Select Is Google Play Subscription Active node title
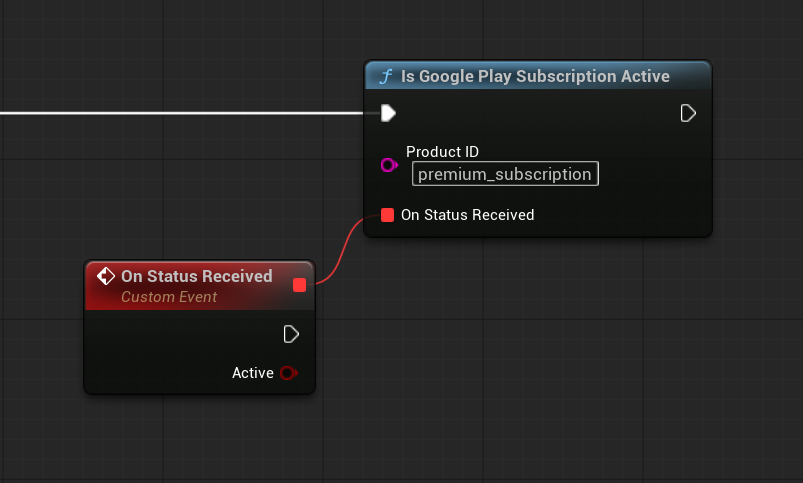 coord(535,76)
